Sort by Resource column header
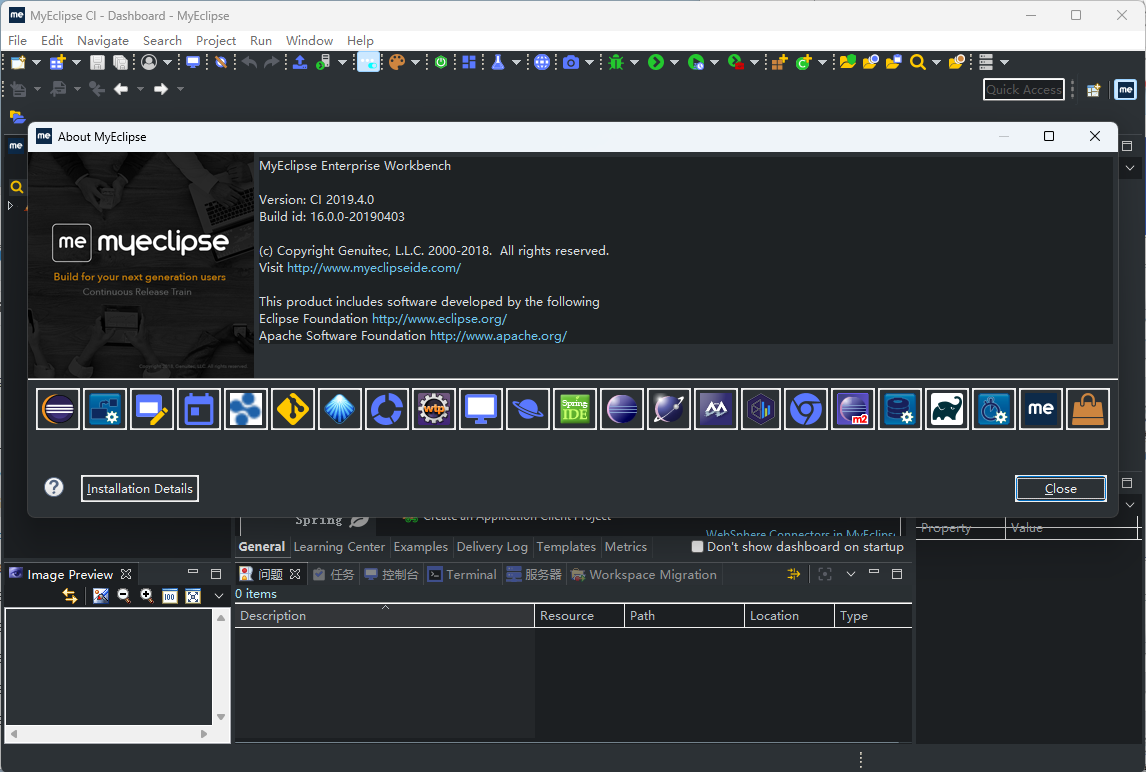 (580, 616)
